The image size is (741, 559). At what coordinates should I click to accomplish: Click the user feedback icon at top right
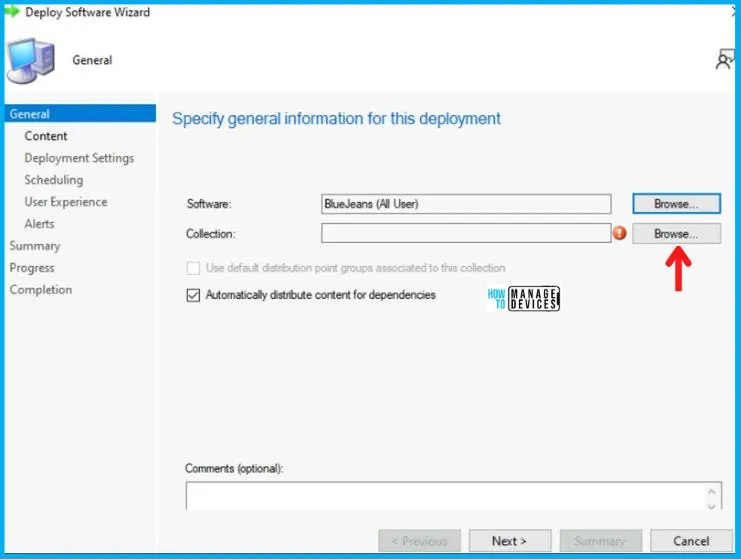(x=725, y=61)
